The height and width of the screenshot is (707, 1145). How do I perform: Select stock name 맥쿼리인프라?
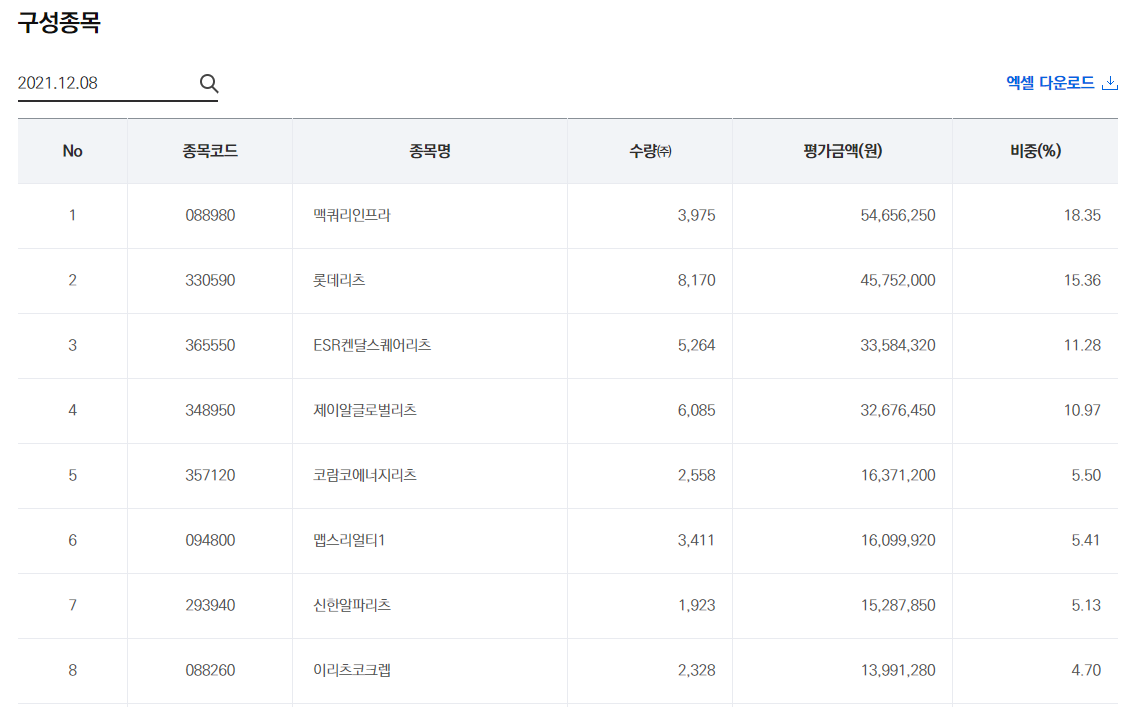click(x=352, y=215)
